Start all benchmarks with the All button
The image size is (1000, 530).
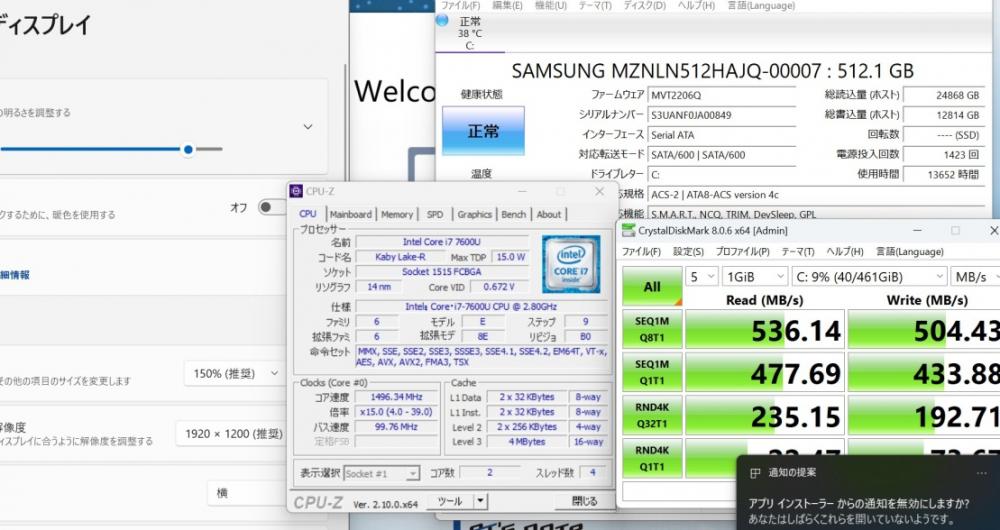point(652,286)
